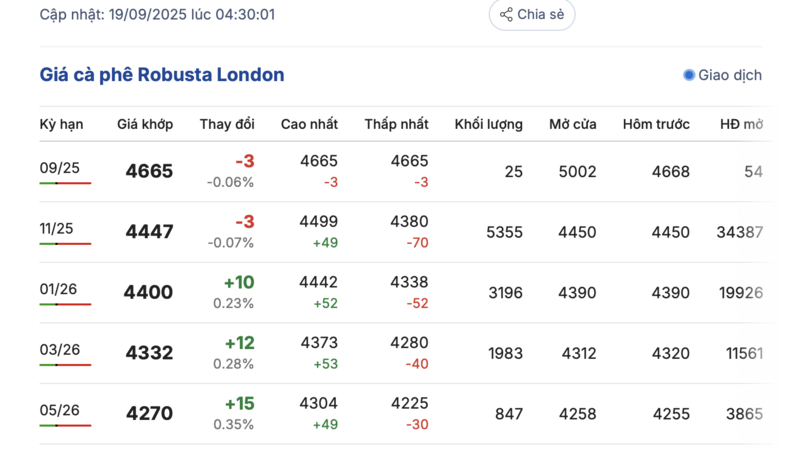Click the blue Giao dịch status dot
The image size is (800, 461).
pyautogui.click(x=689, y=75)
